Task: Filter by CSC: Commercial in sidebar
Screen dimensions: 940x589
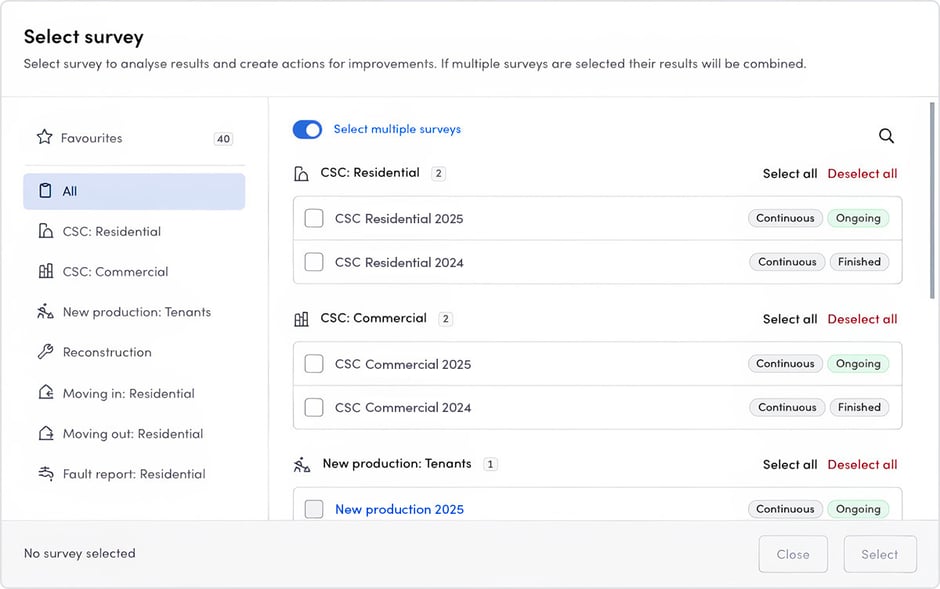Action: coord(134,271)
